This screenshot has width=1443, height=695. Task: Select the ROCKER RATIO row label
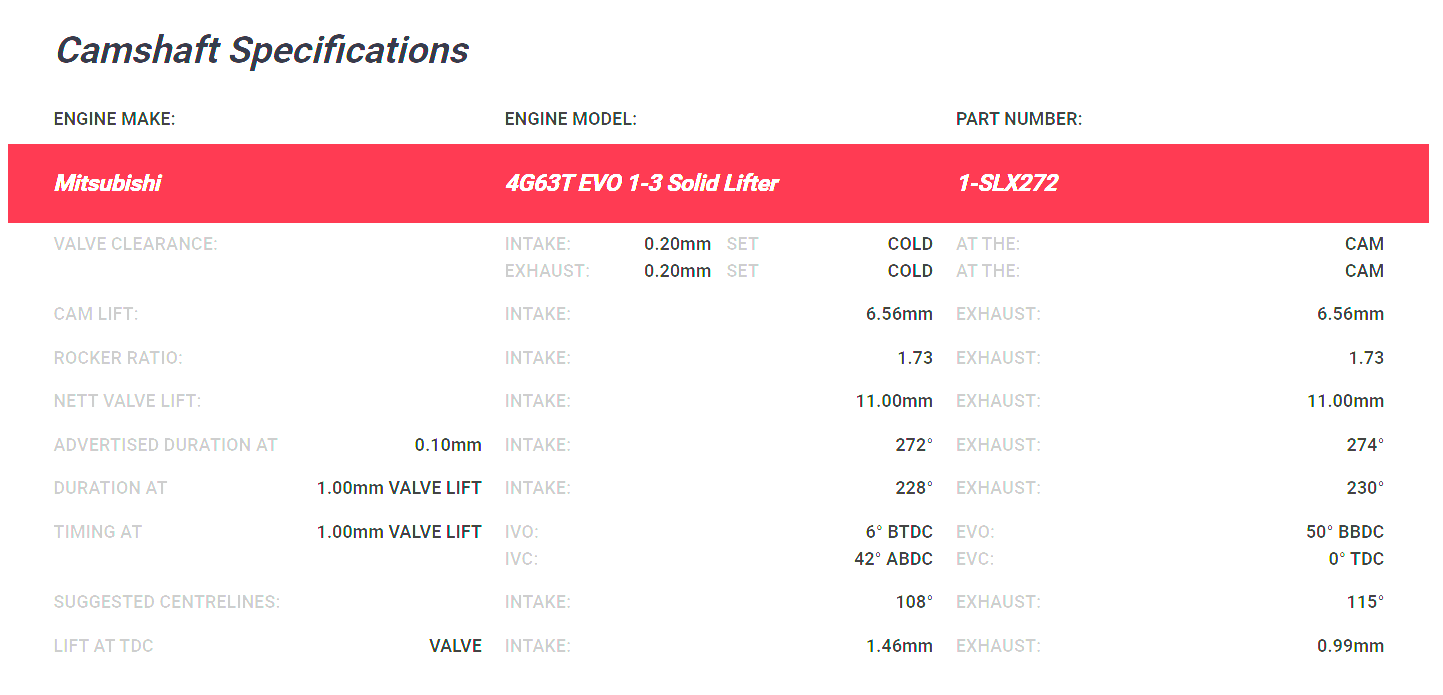click(118, 358)
